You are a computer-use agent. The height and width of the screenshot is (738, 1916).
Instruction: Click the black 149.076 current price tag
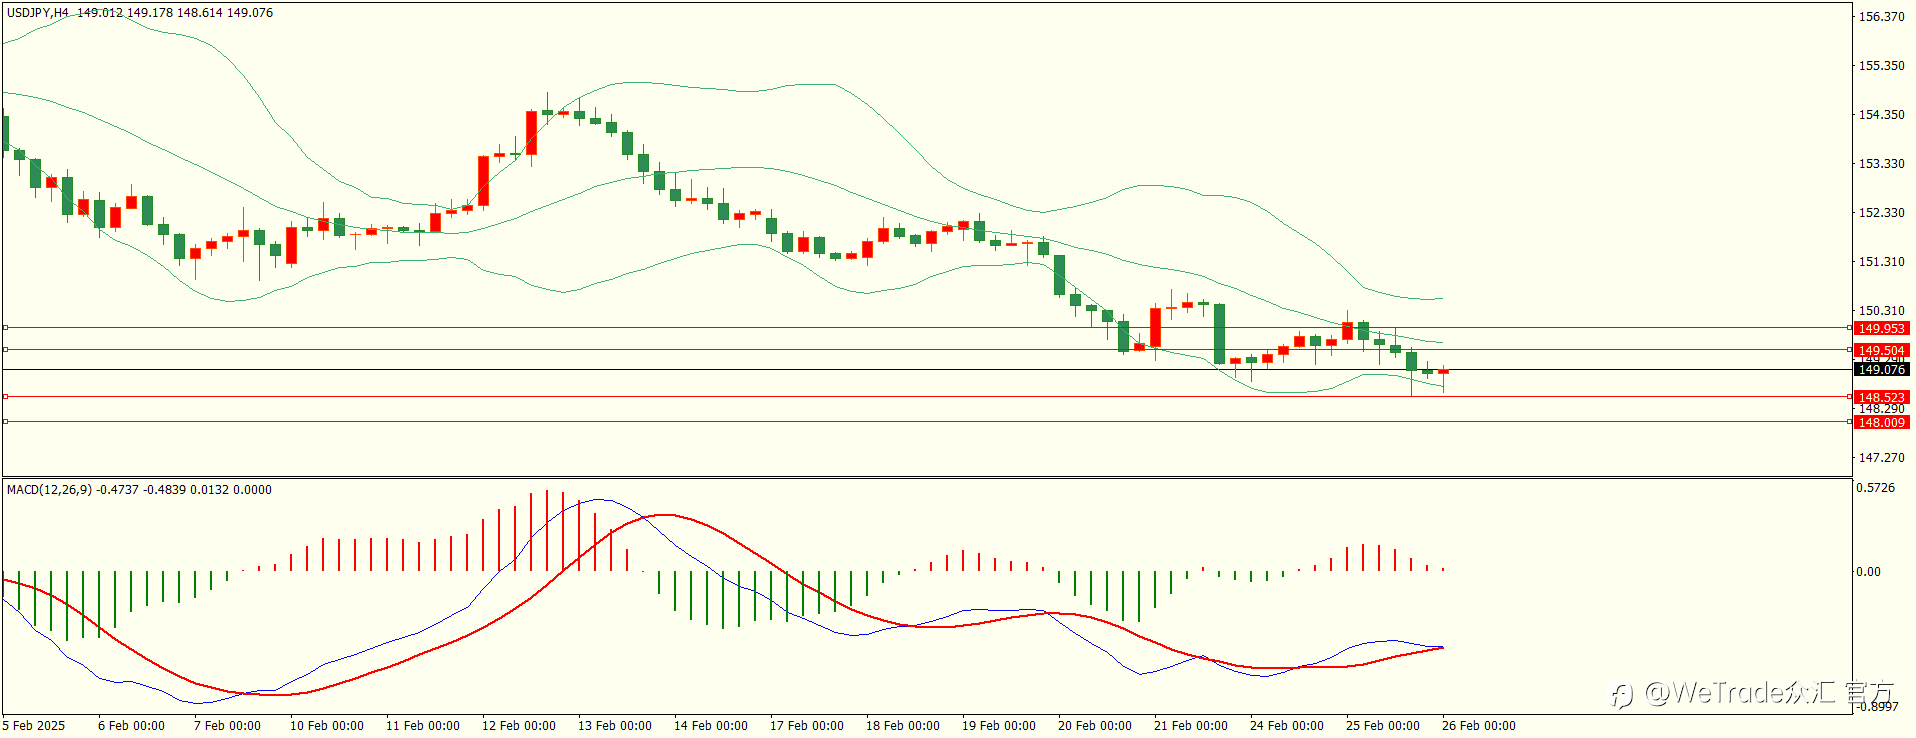[x=1881, y=369]
